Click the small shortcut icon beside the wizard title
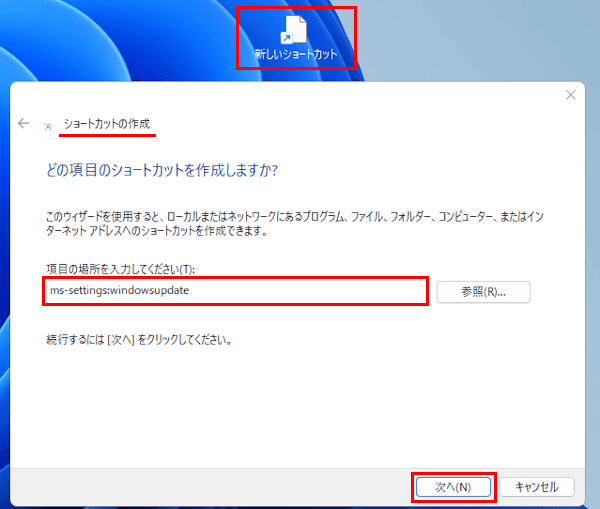The height and width of the screenshot is (509, 600). pyautogui.click(x=47, y=128)
